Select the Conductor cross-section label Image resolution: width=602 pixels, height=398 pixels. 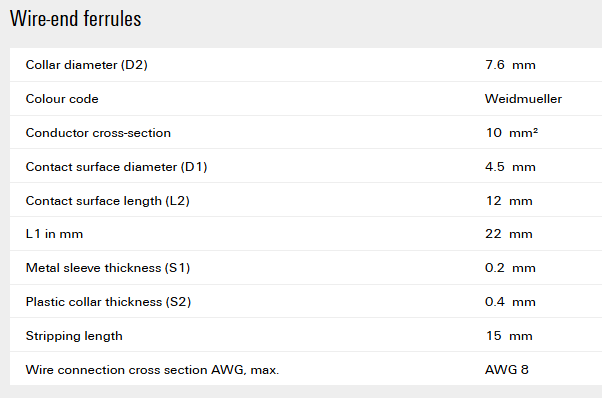[98, 133]
